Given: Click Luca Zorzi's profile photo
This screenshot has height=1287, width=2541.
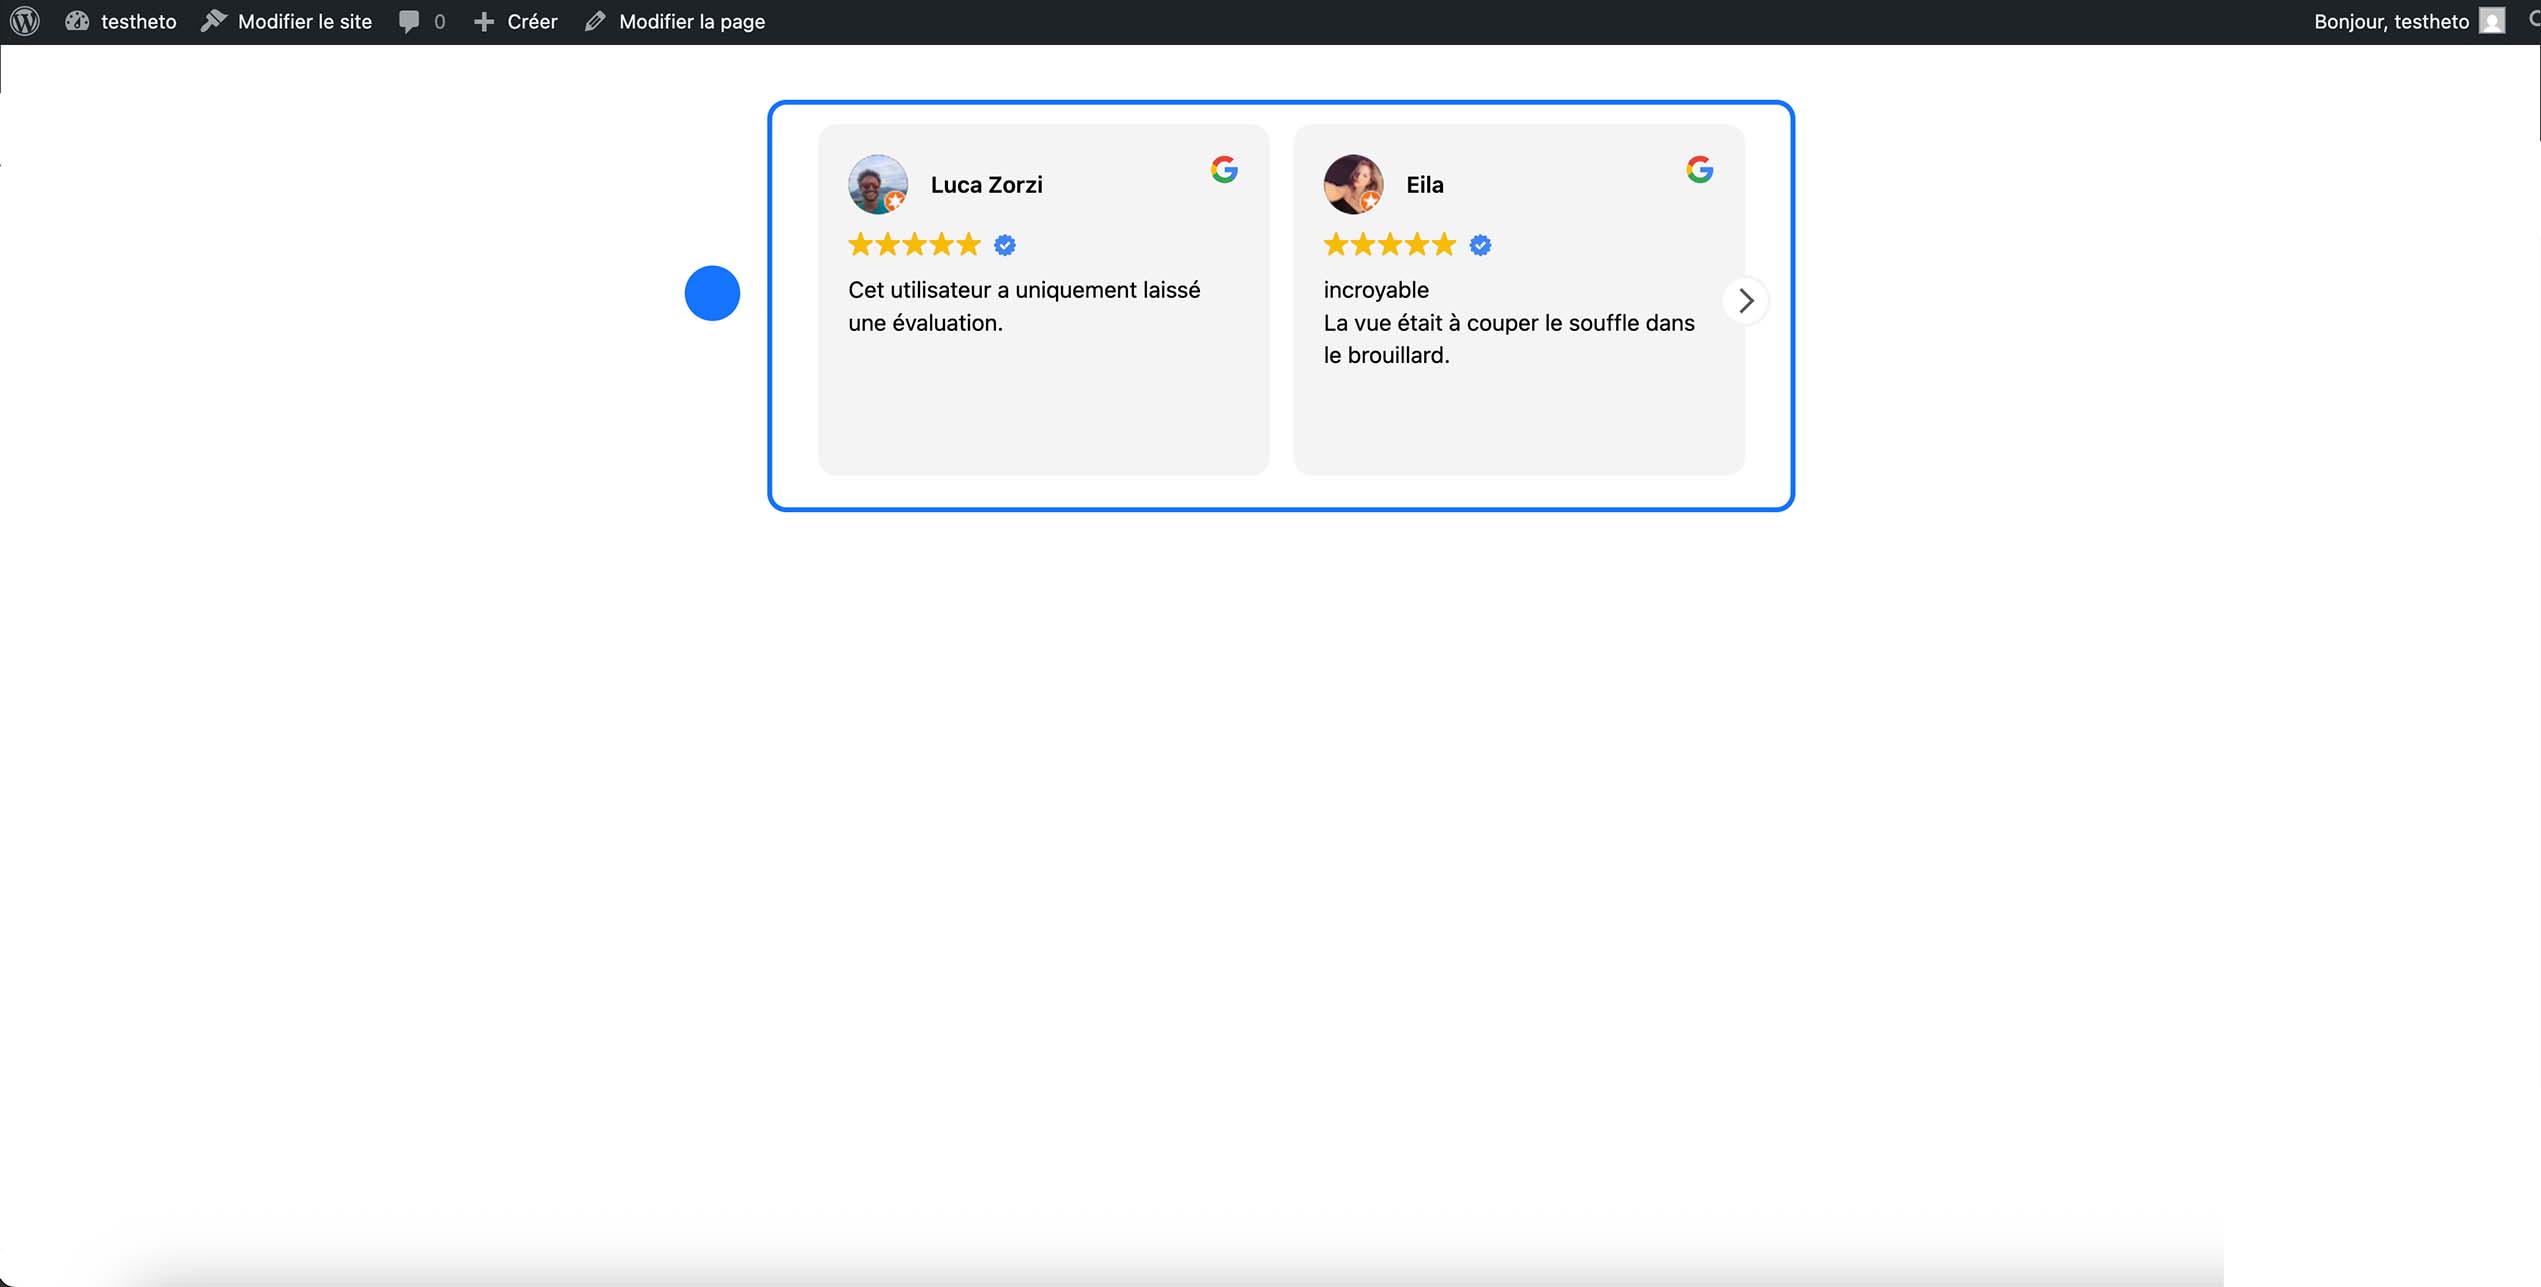Looking at the screenshot, I should pyautogui.click(x=877, y=184).
